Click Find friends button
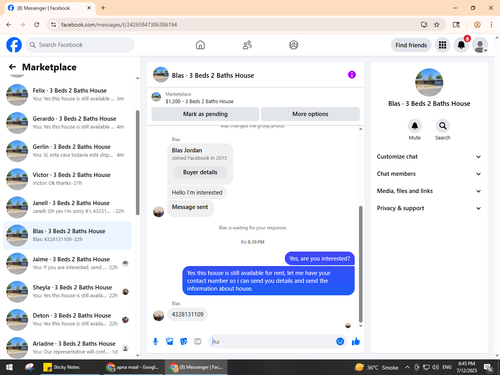This screenshot has height=375, width=500. tap(411, 45)
